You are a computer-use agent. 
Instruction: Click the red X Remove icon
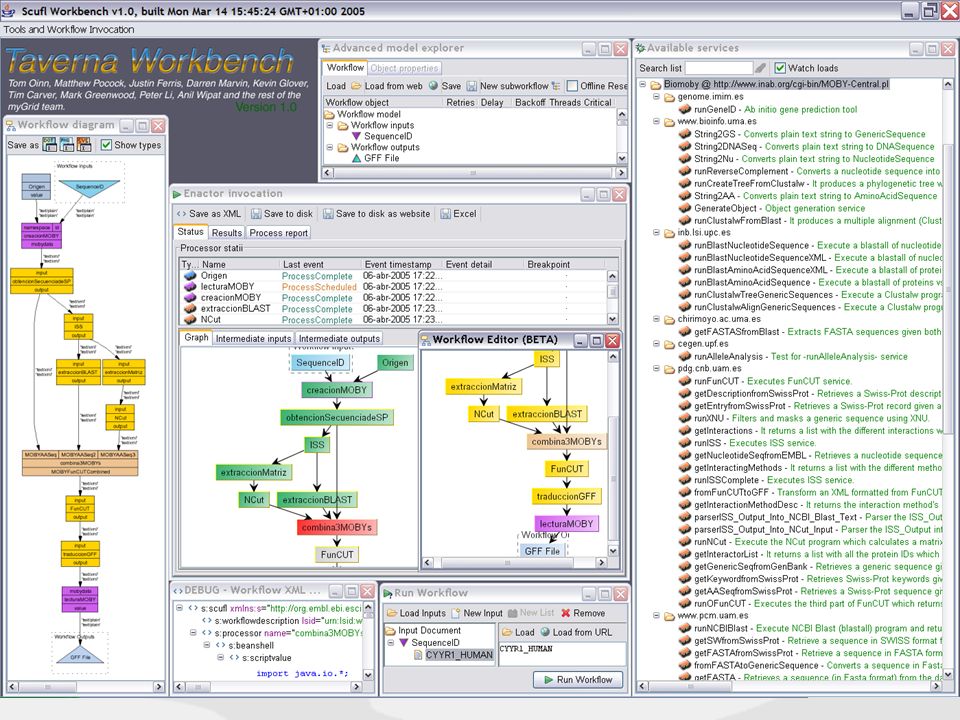566,613
